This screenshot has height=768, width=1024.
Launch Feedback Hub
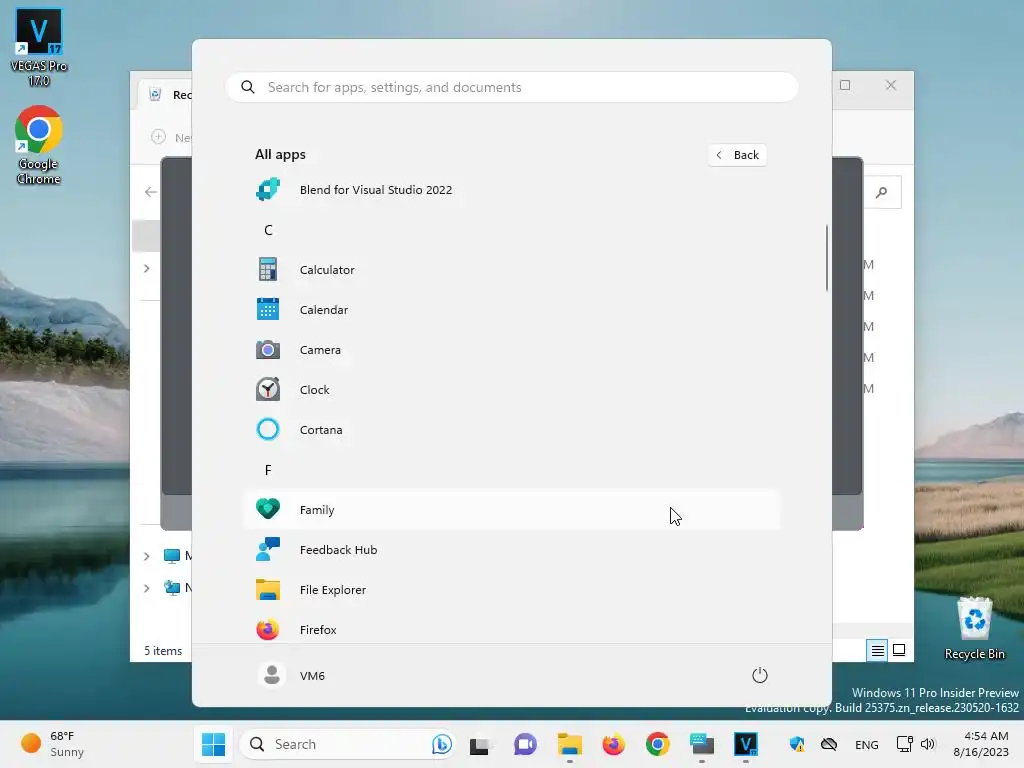pyautogui.click(x=511, y=550)
